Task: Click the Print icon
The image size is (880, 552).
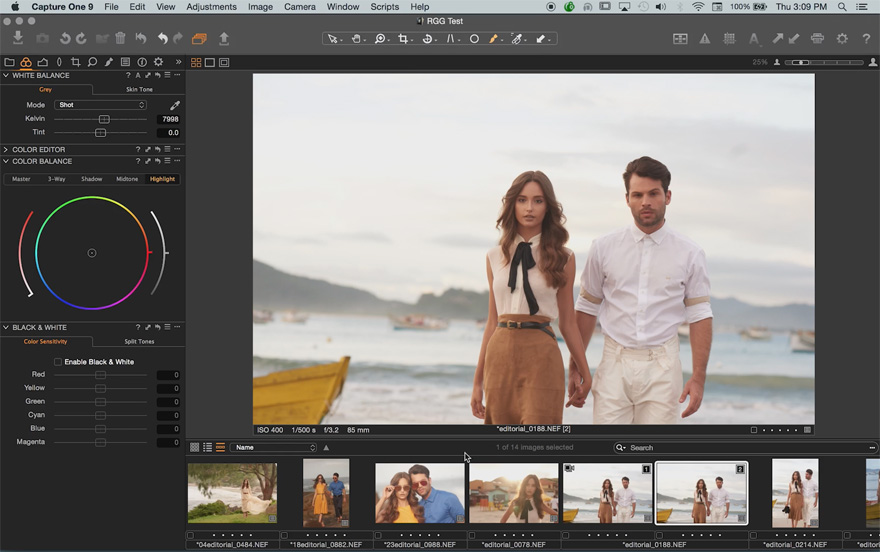Action: tap(817, 39)
